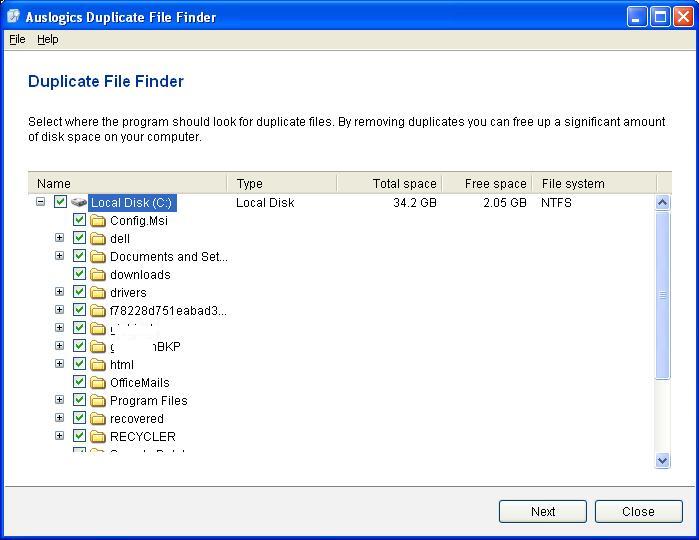Open the Help menu
The image size is (699, 540).
(x=48, y=39)
